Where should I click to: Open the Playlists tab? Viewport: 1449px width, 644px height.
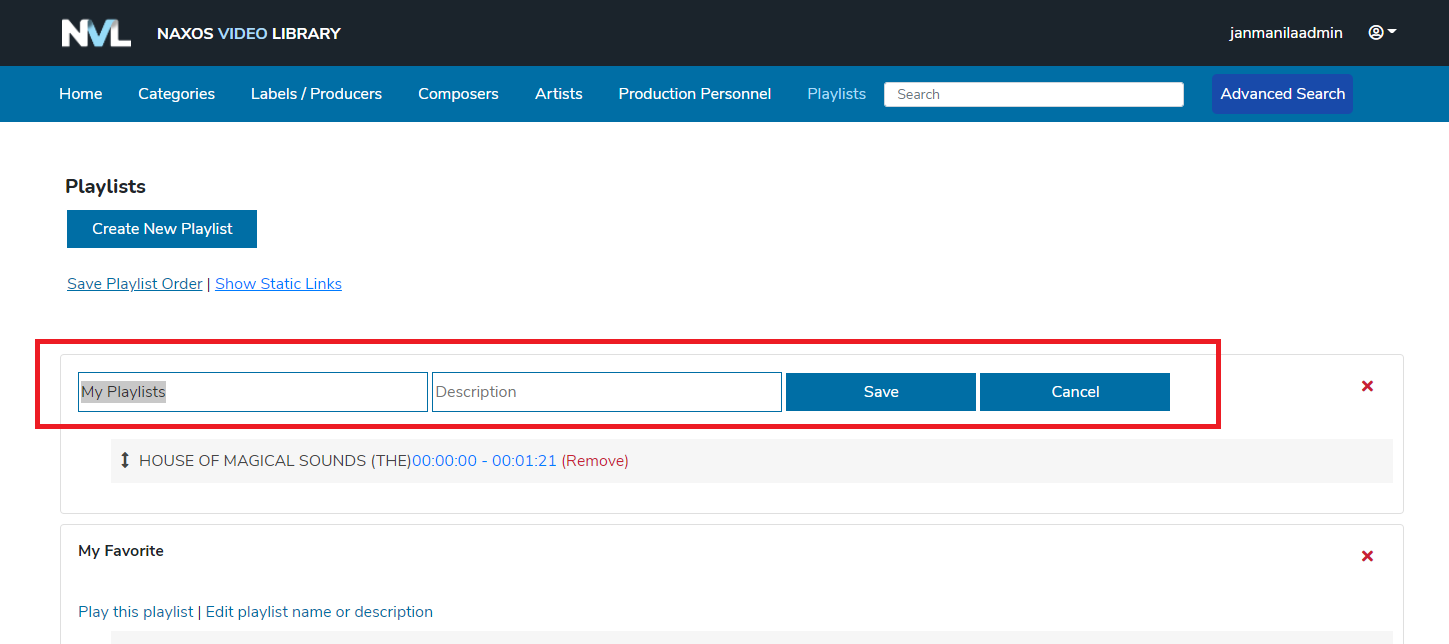(836, 94)
